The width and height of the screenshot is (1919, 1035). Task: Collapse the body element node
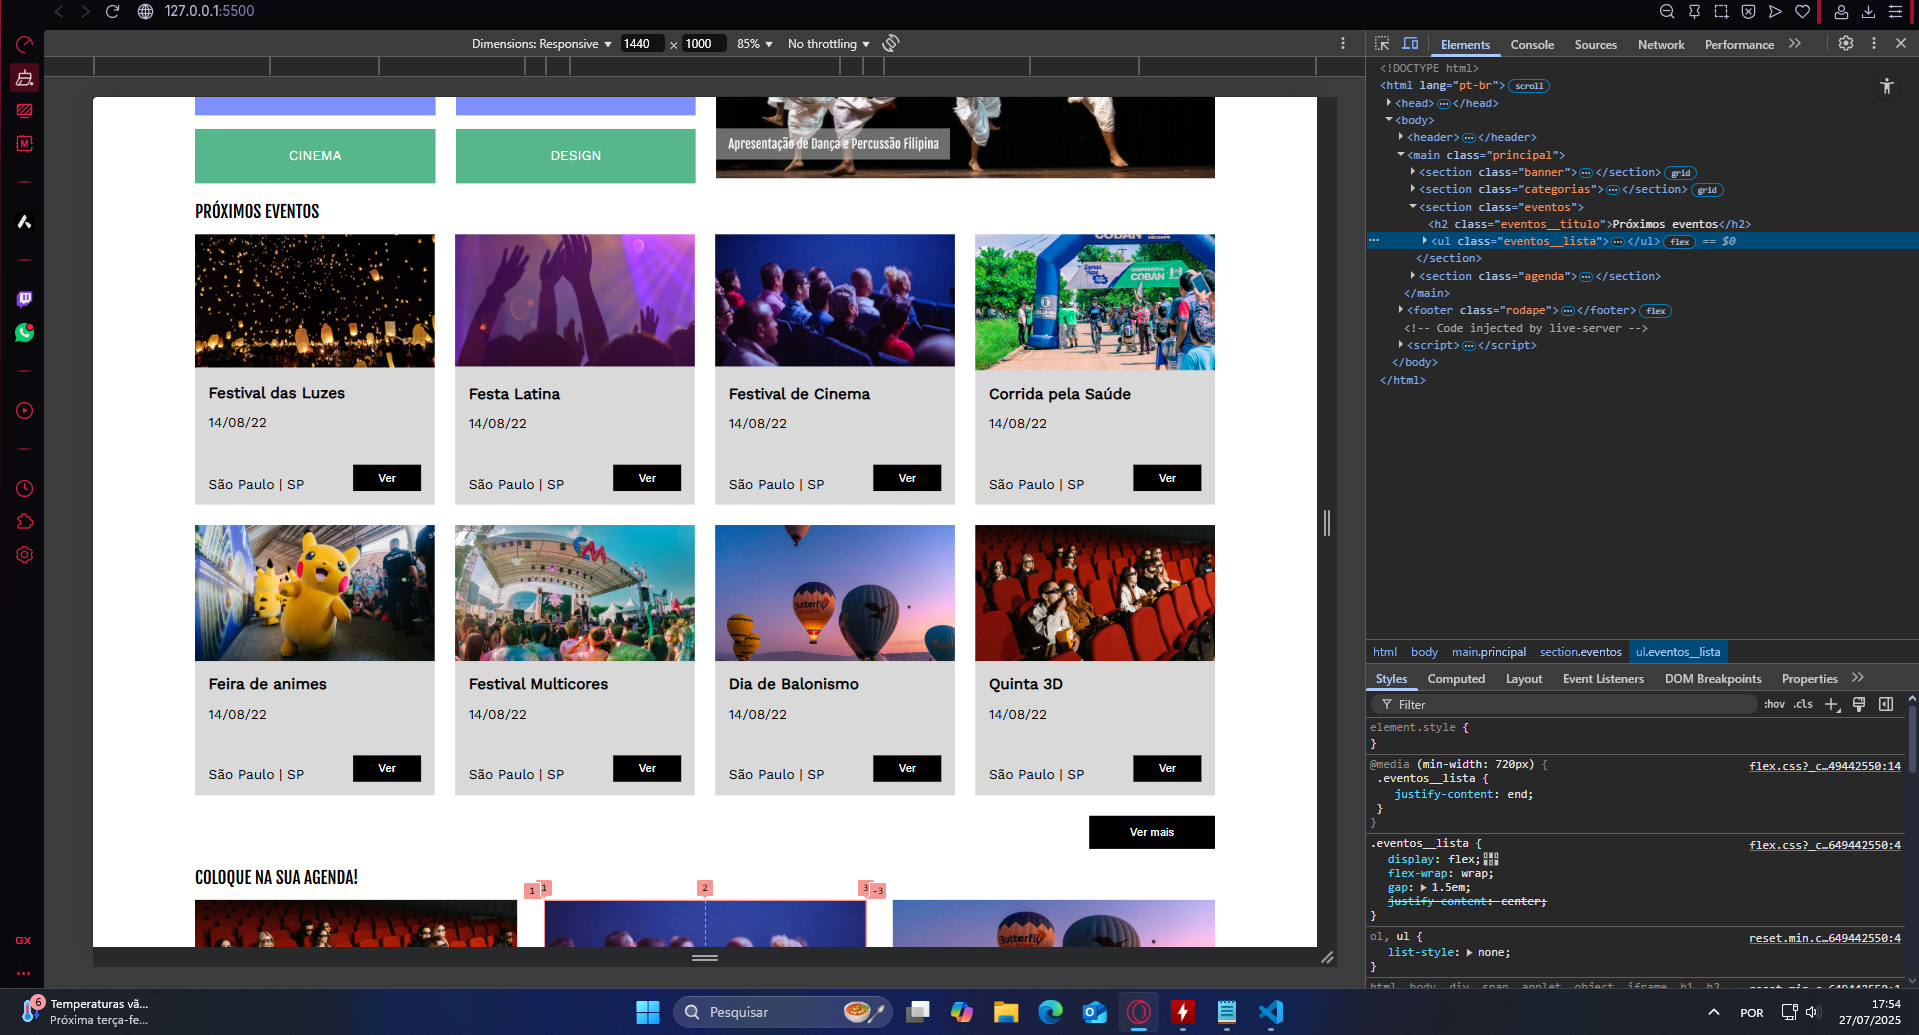(1389, 120)
